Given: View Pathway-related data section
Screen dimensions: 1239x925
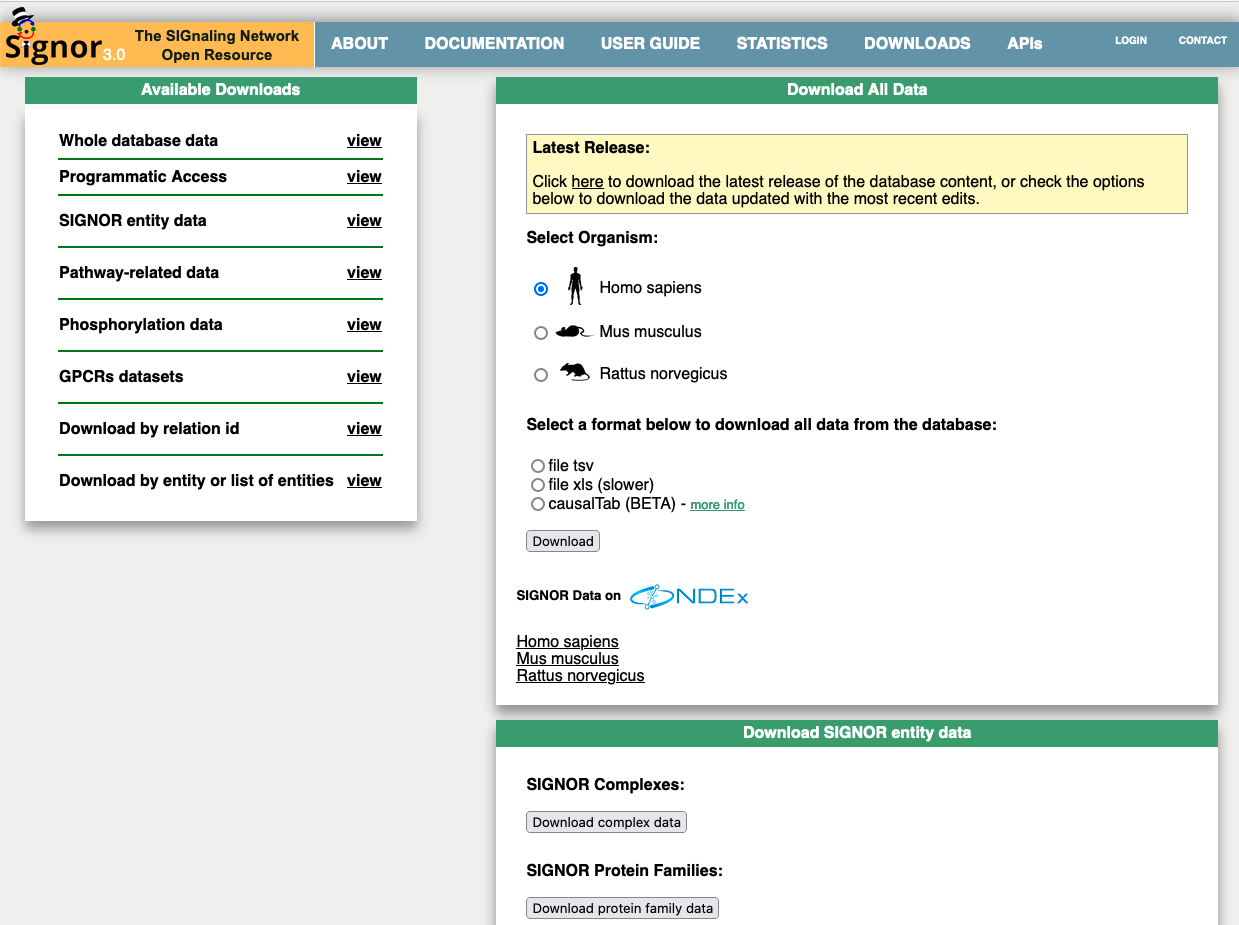Looking at the screenshot, I should [x=364, y=273].
